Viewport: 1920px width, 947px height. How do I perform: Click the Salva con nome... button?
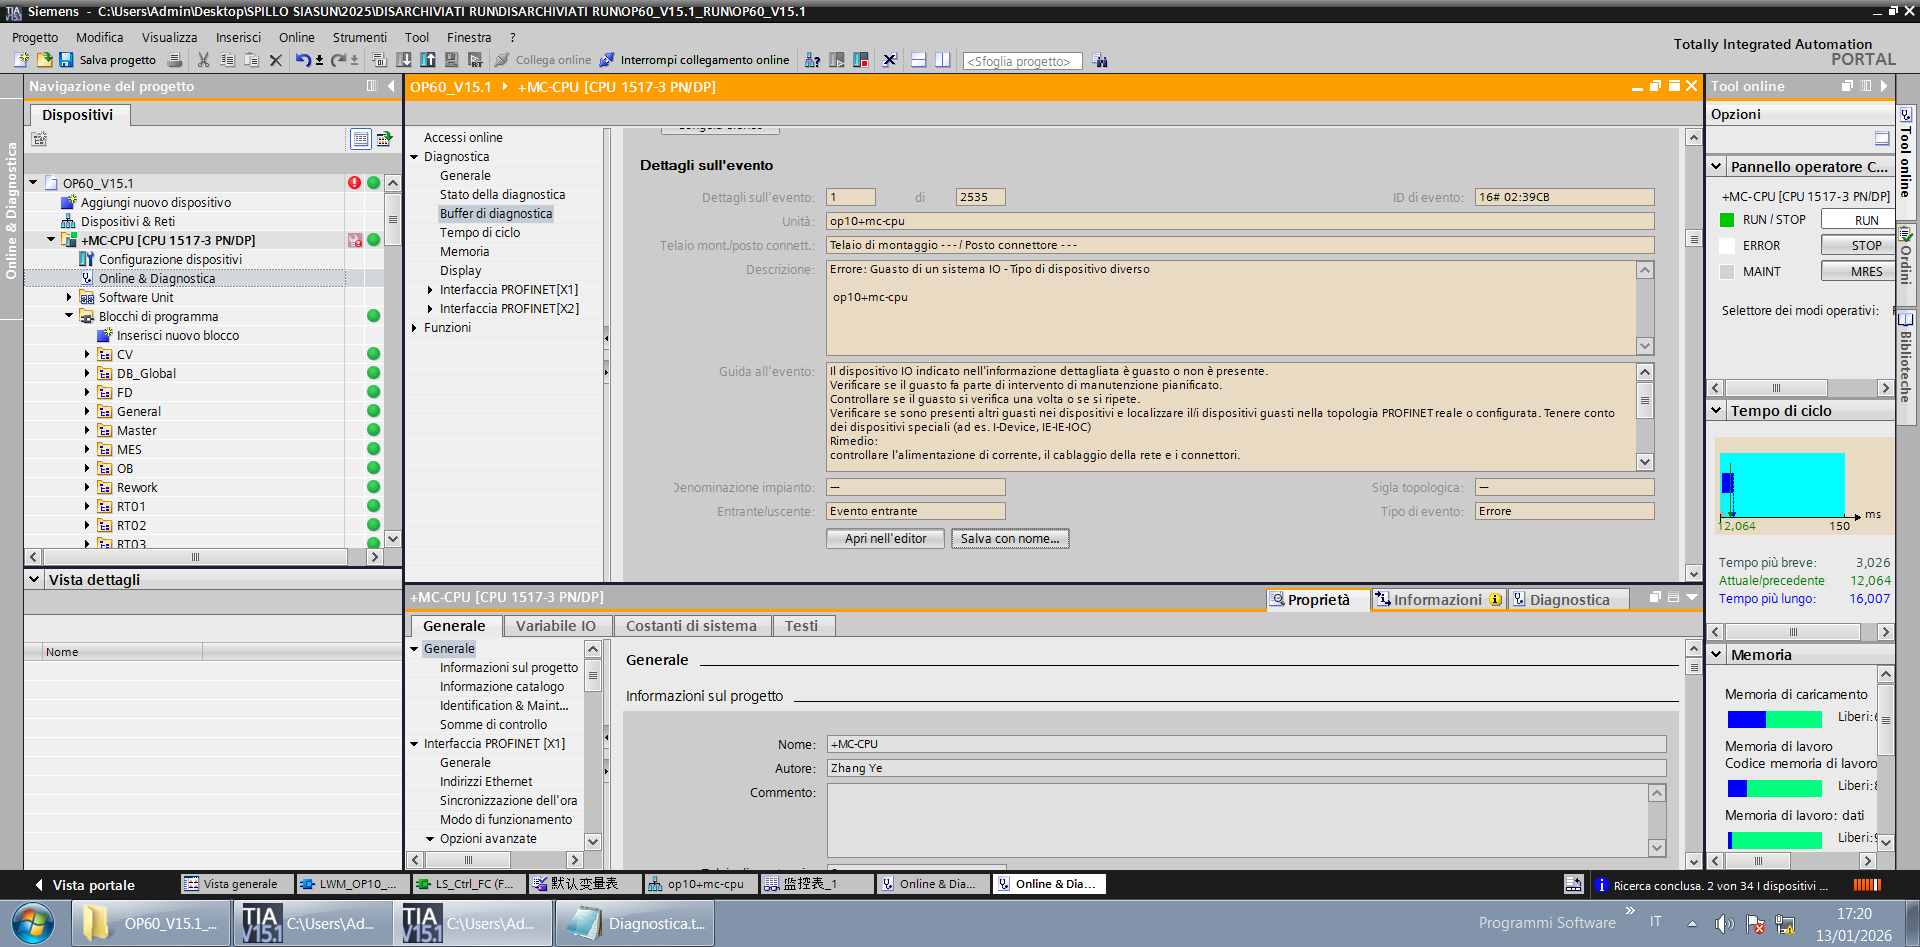pyautogui.click(x=1009, y=539)
